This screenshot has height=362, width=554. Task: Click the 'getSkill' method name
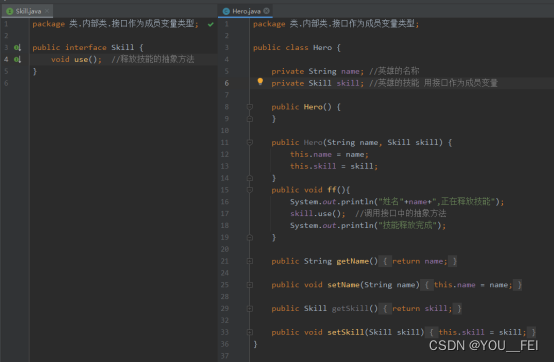coord(350,309)
